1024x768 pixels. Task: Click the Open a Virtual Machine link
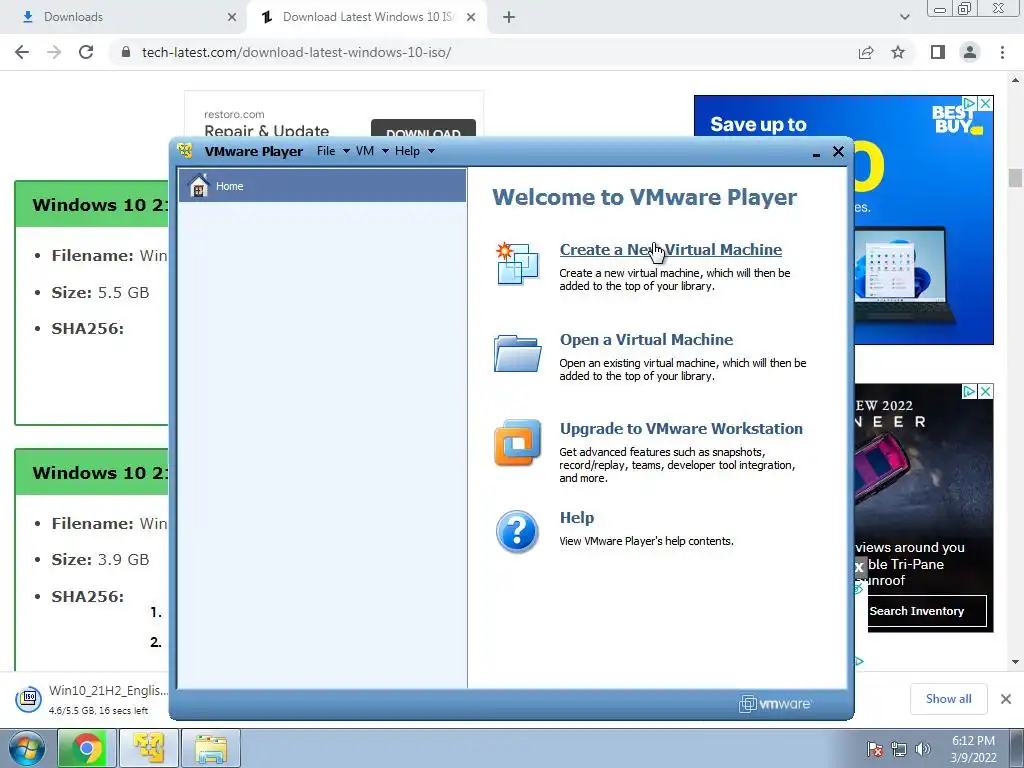(647, 340)
